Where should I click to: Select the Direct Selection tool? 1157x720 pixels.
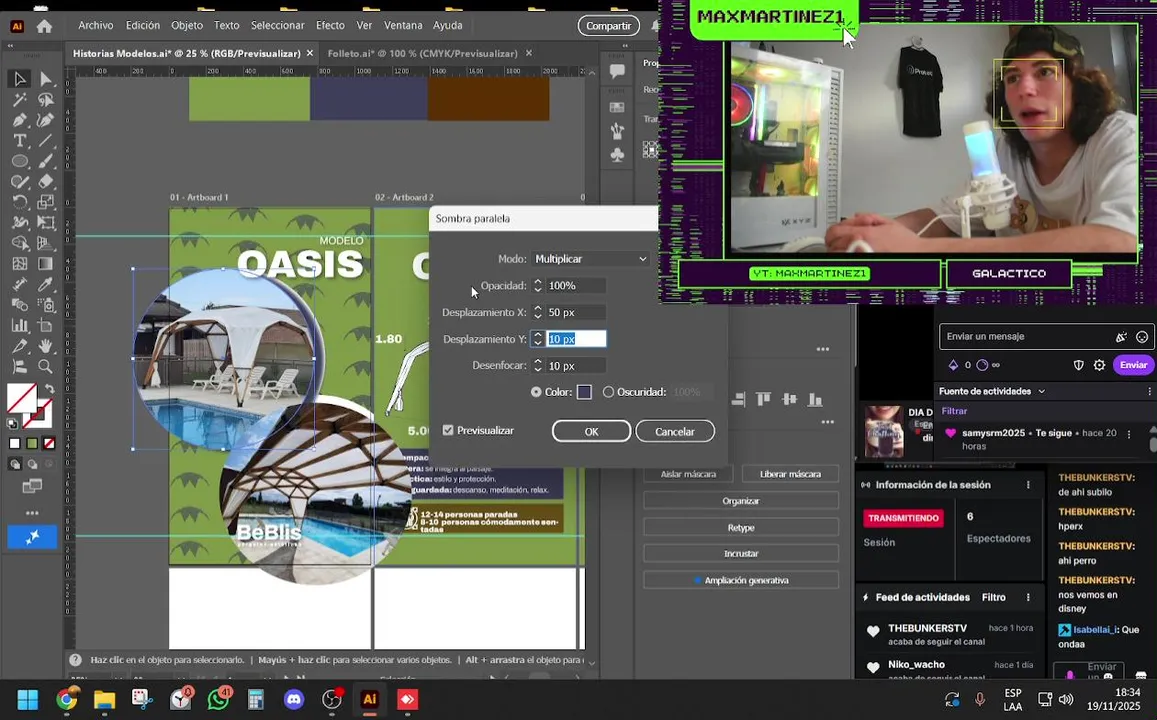point(46,79)
